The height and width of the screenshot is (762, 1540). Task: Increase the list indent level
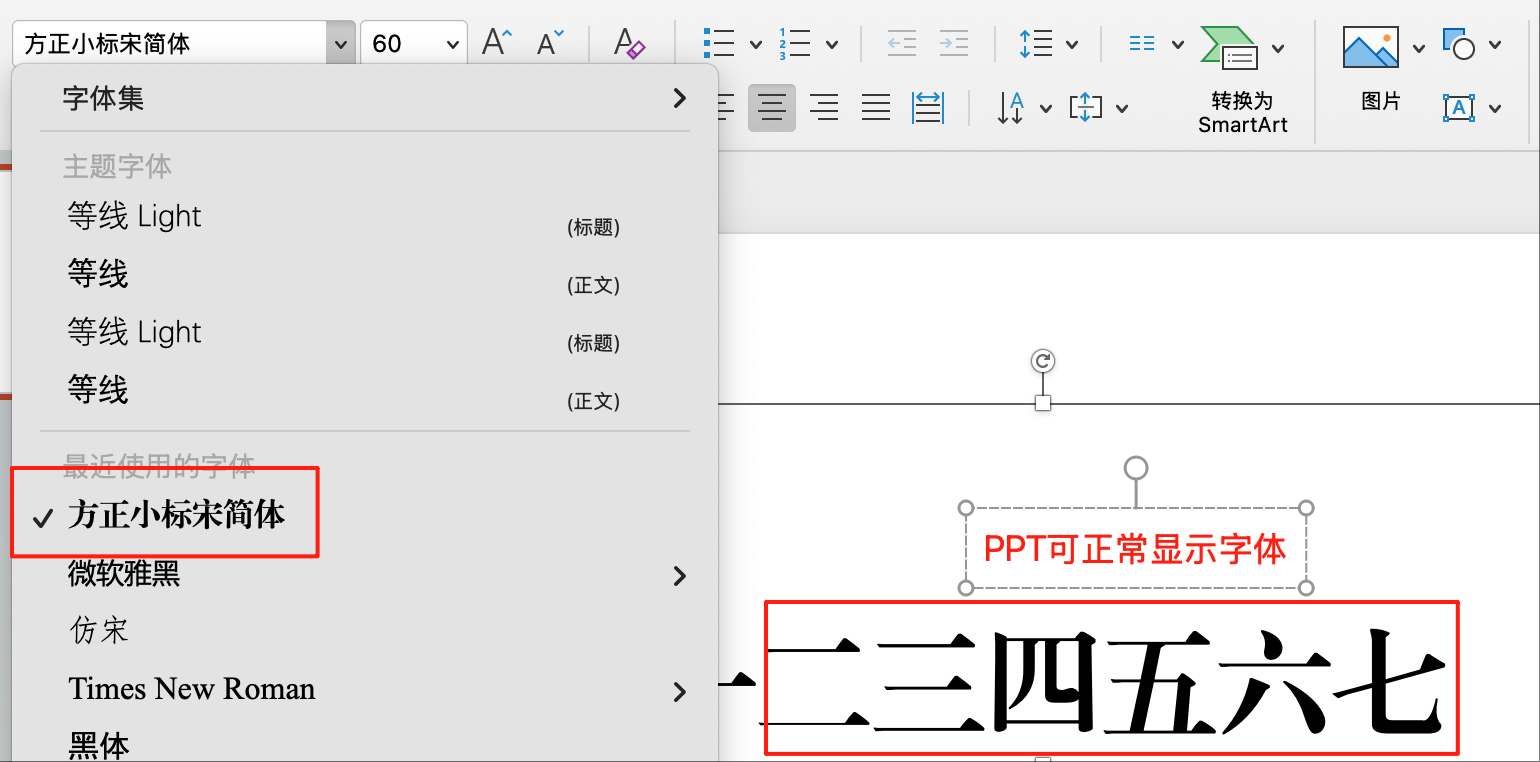(954, 43)
